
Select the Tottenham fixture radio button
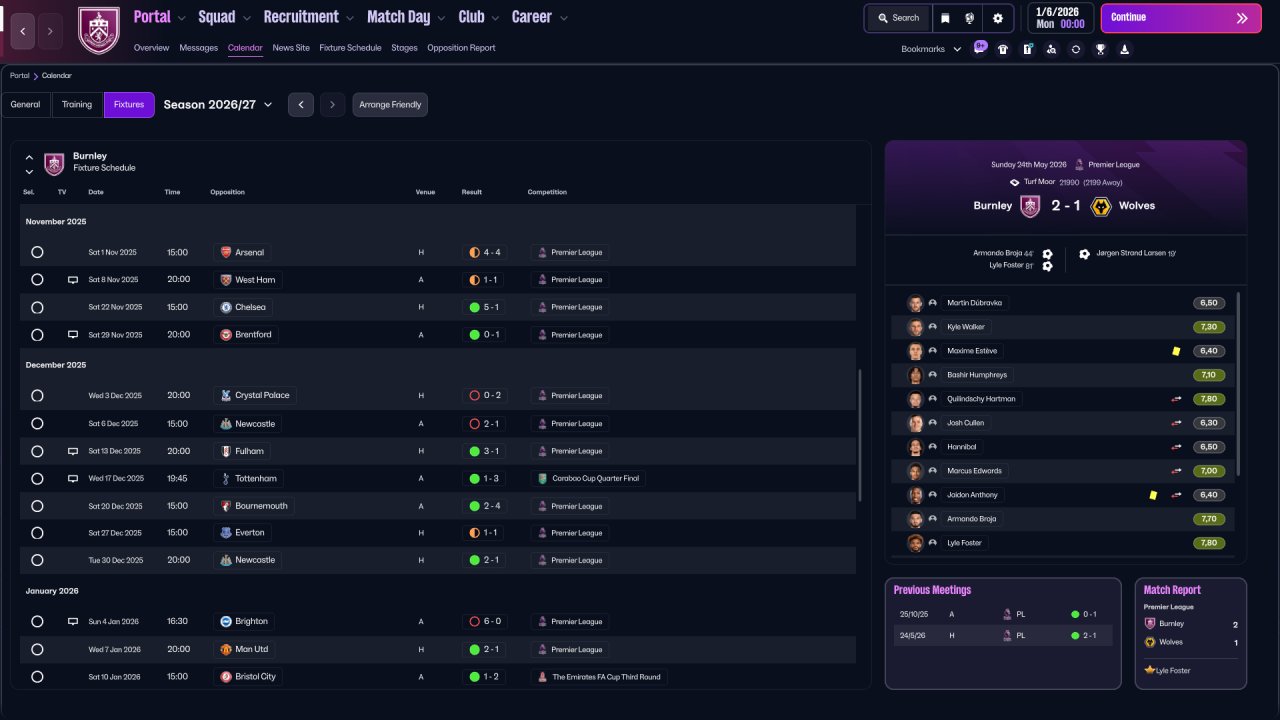coord(37,479)
